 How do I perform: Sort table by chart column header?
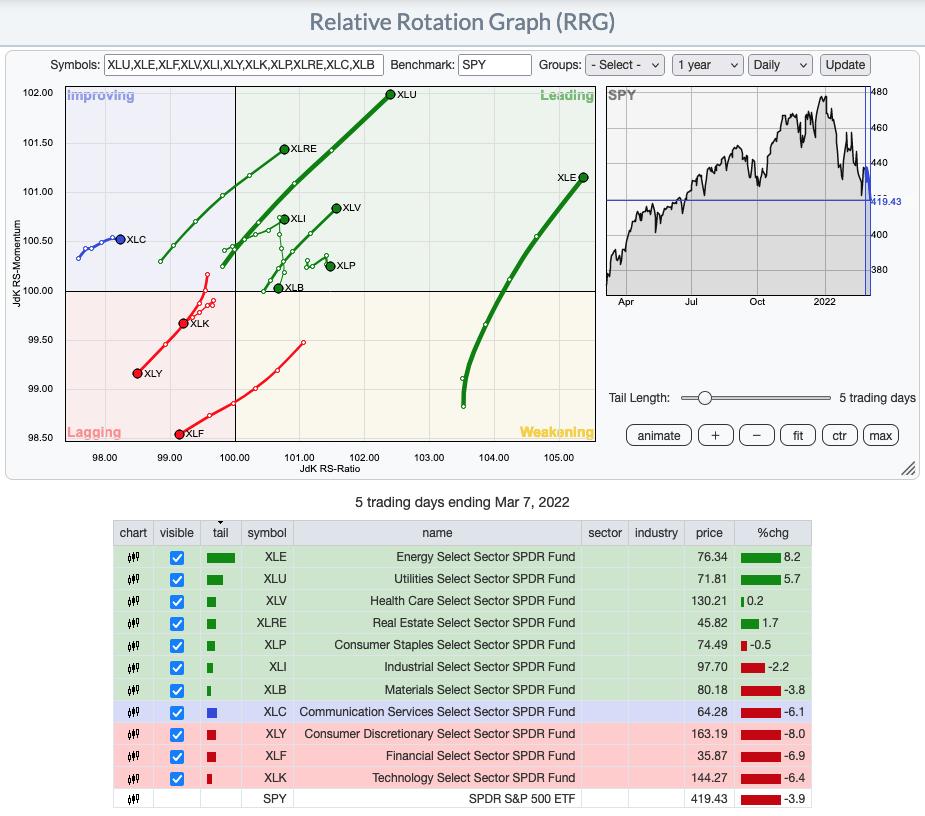pyautogui.click(x=133, y=533)
